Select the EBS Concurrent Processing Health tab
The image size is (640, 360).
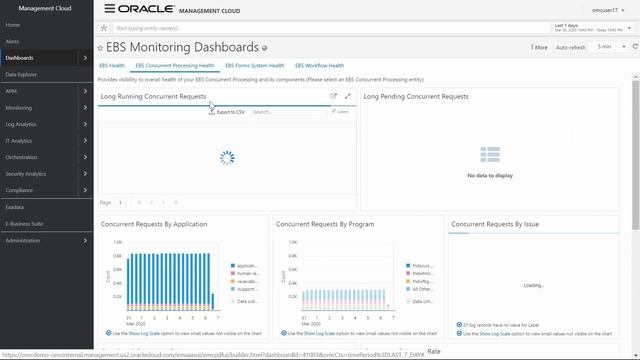(175, 65)
